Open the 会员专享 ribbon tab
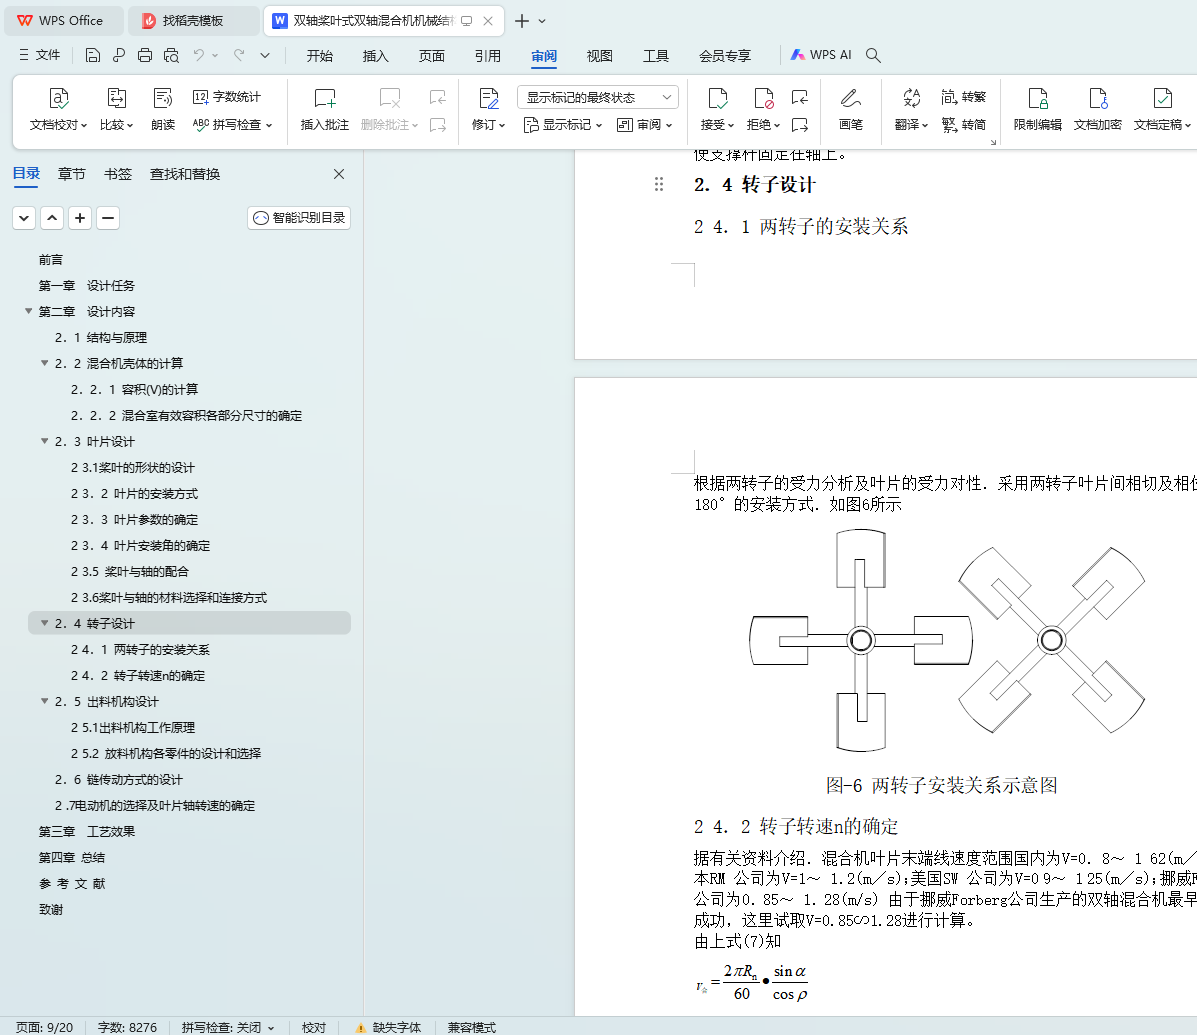This screenshot has height=1035, width=1197. 724,56
